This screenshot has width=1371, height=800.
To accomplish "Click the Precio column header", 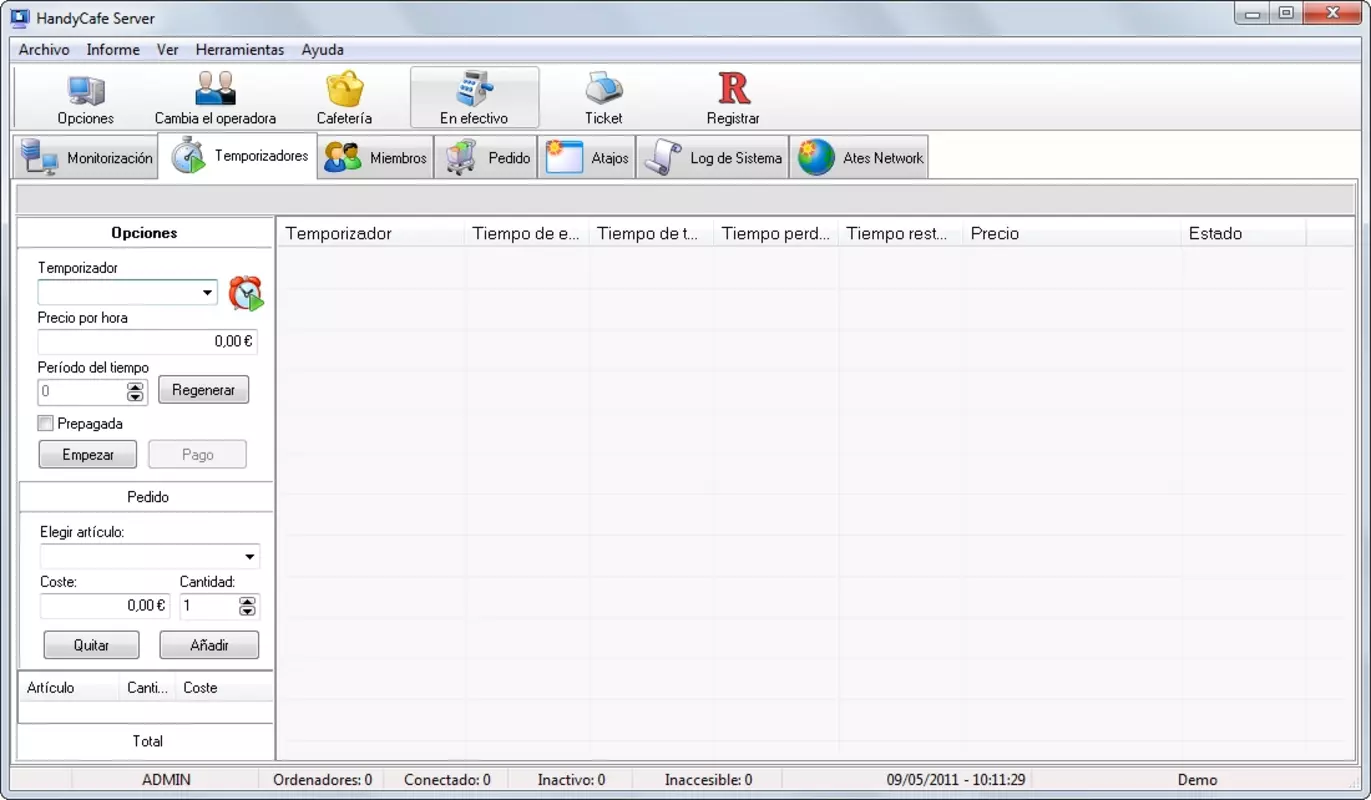I will tap(1072, 233).
